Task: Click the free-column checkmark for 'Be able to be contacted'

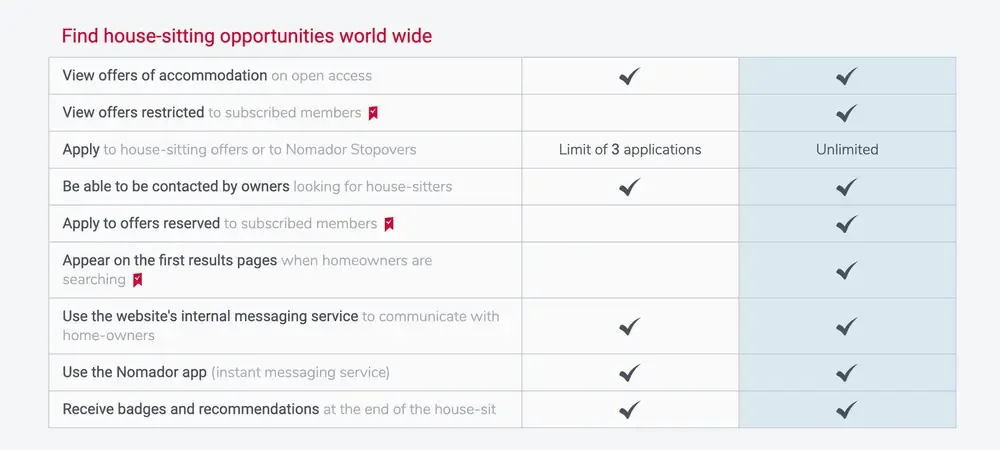Action: pyautogui.click(x=629, y=187)
